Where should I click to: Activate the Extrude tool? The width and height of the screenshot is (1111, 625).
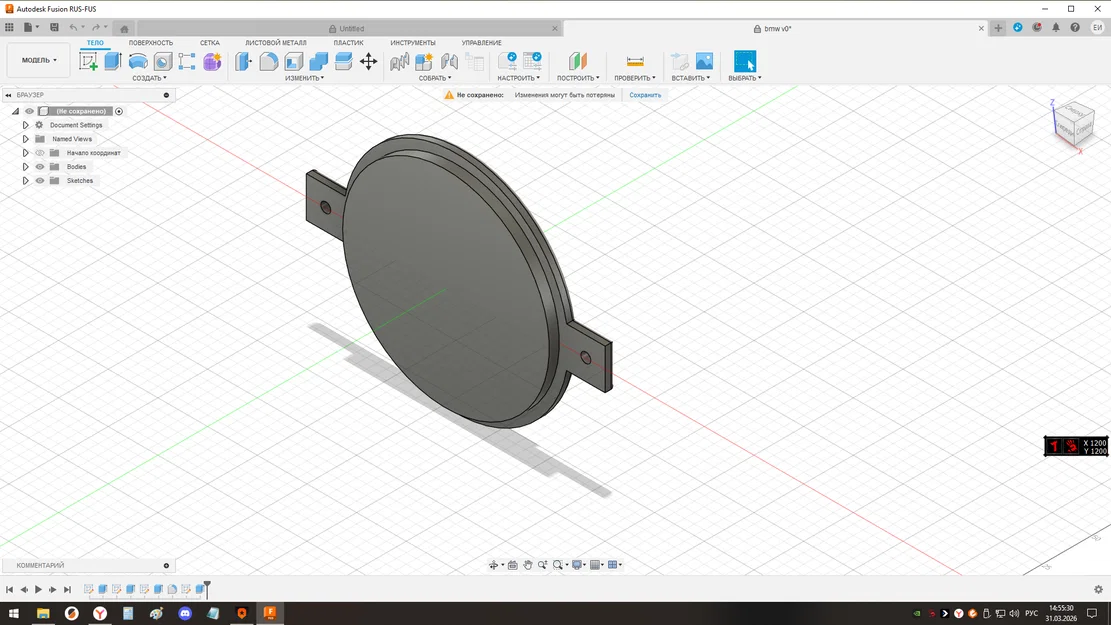pyautogui.click(x=112, y=61)
